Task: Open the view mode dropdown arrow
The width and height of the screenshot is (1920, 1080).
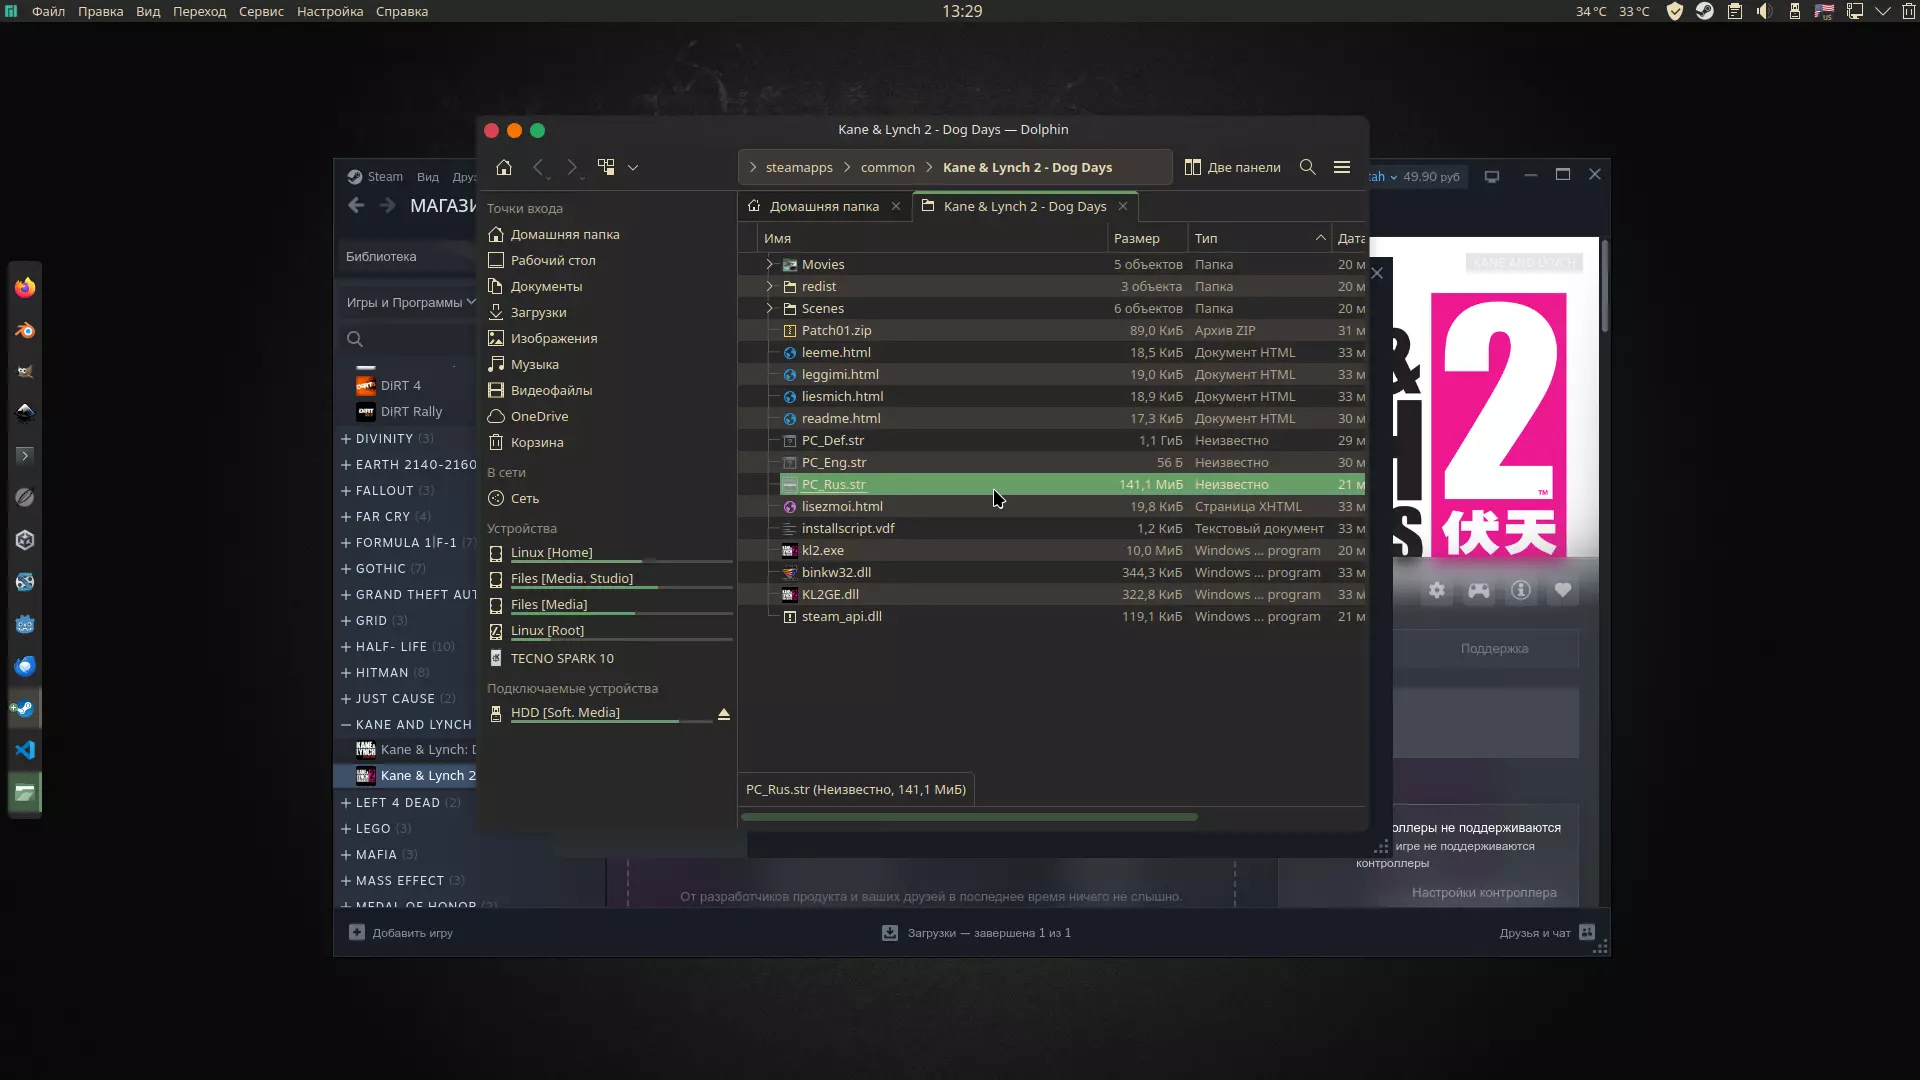Action: 633,168
